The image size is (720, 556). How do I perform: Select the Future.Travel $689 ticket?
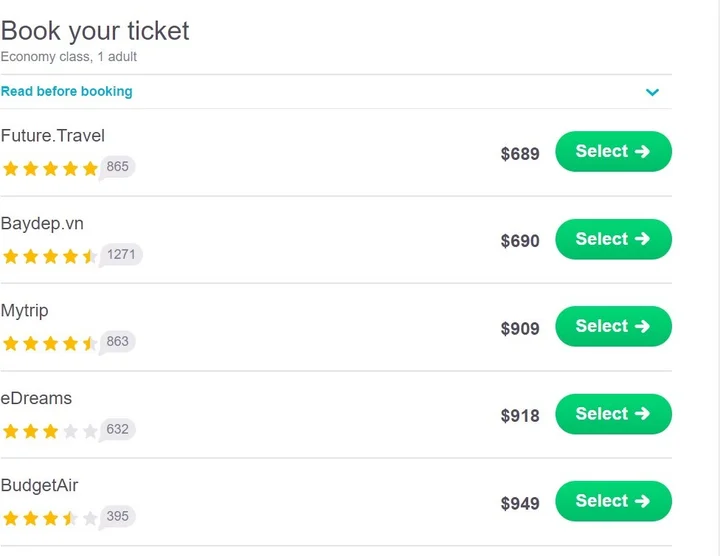click(613, 152)
